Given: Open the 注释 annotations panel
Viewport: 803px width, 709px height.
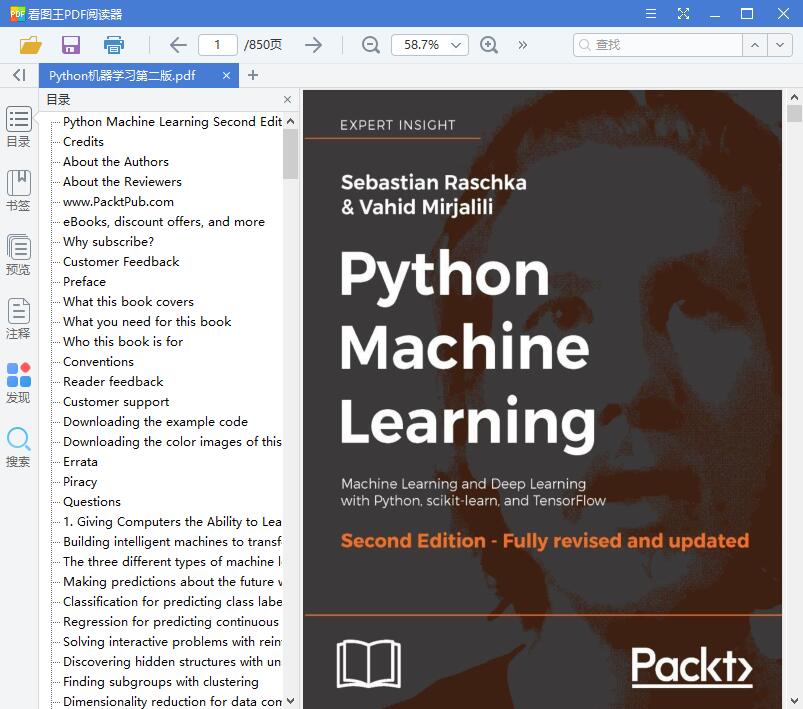Looking at the screenshot, I should [x=18, y=318].
